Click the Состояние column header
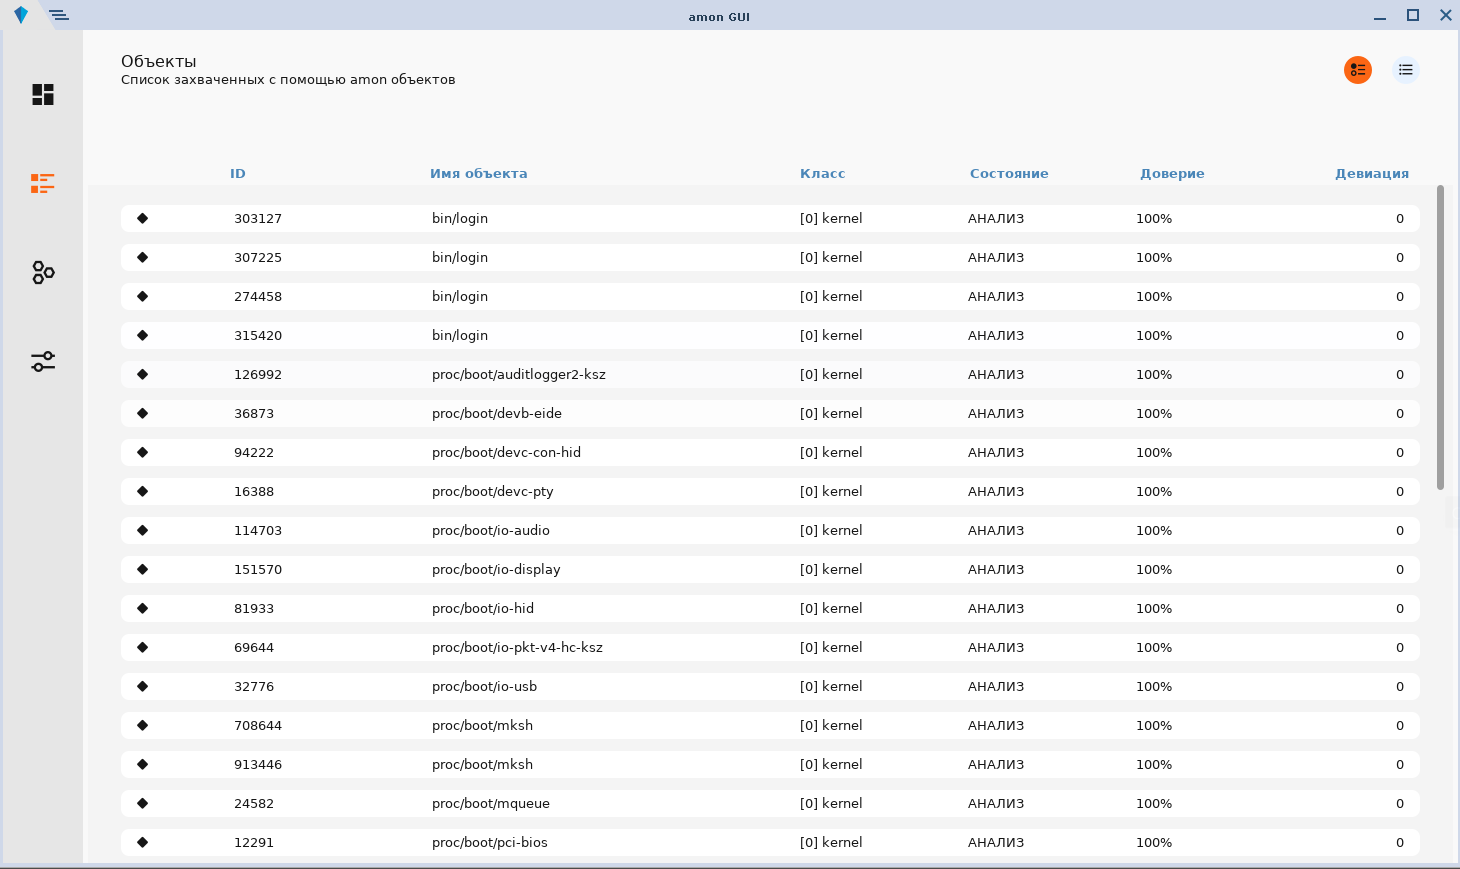This screenshot has height=869, width=1460. click(1008, 174)
